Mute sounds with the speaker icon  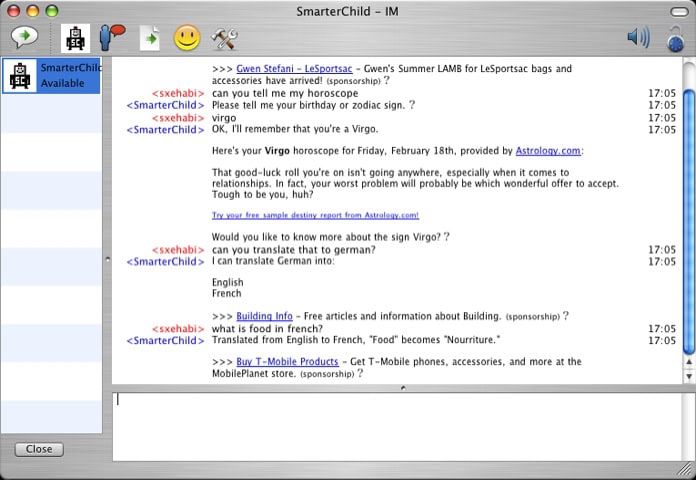(638, 38)
